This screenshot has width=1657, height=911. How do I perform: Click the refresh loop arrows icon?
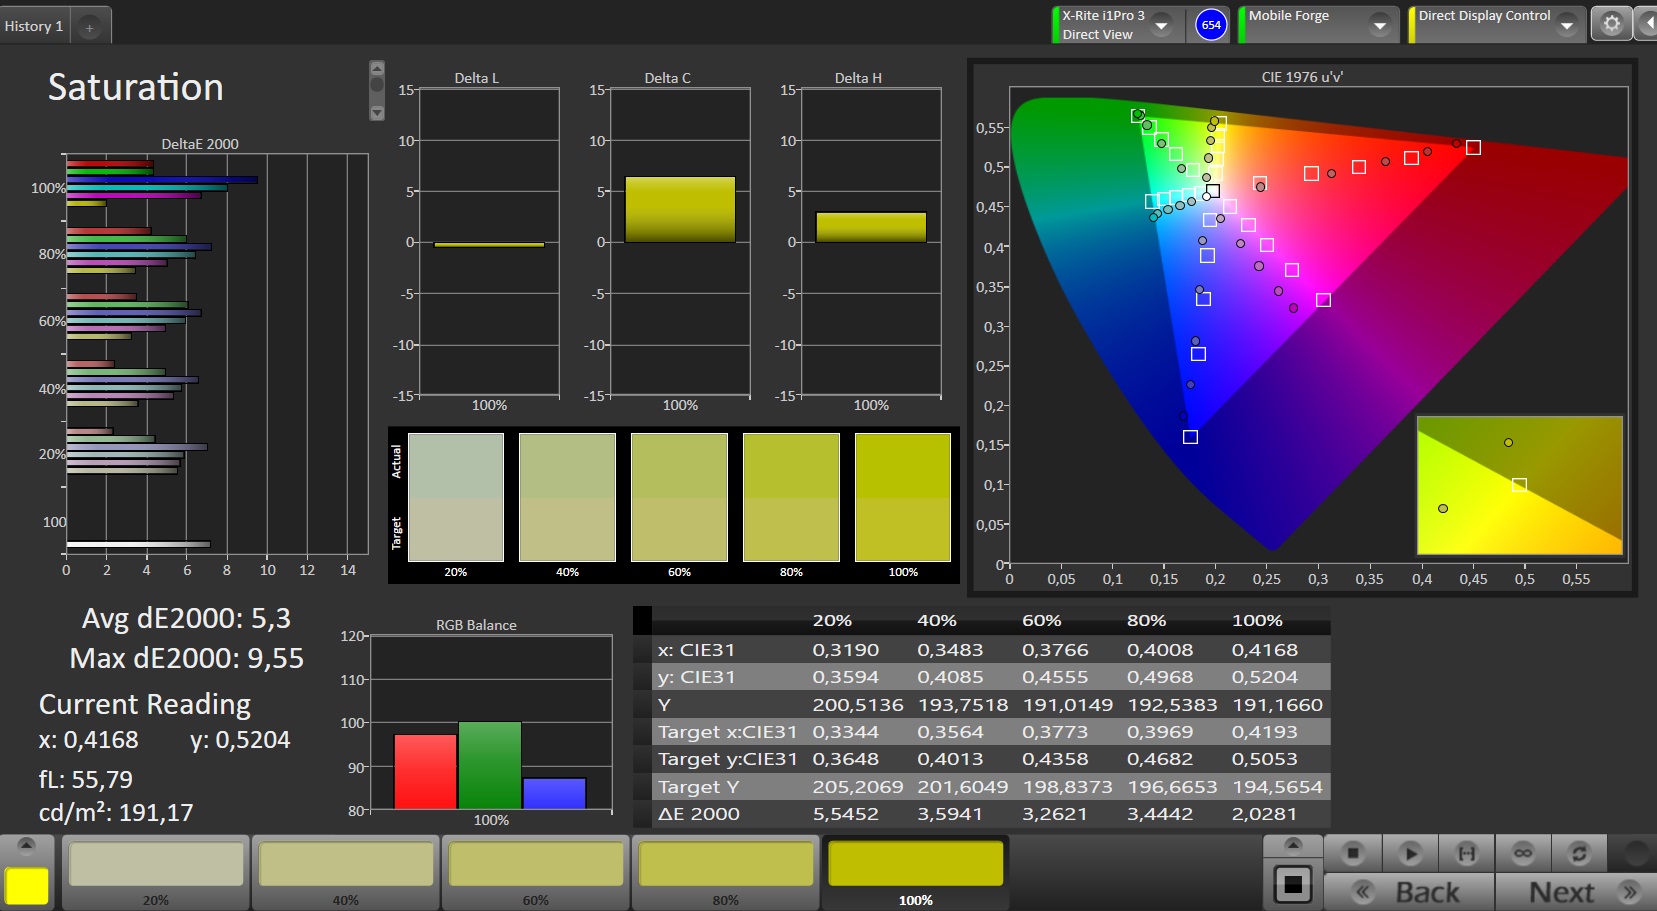click(1579, 853)
